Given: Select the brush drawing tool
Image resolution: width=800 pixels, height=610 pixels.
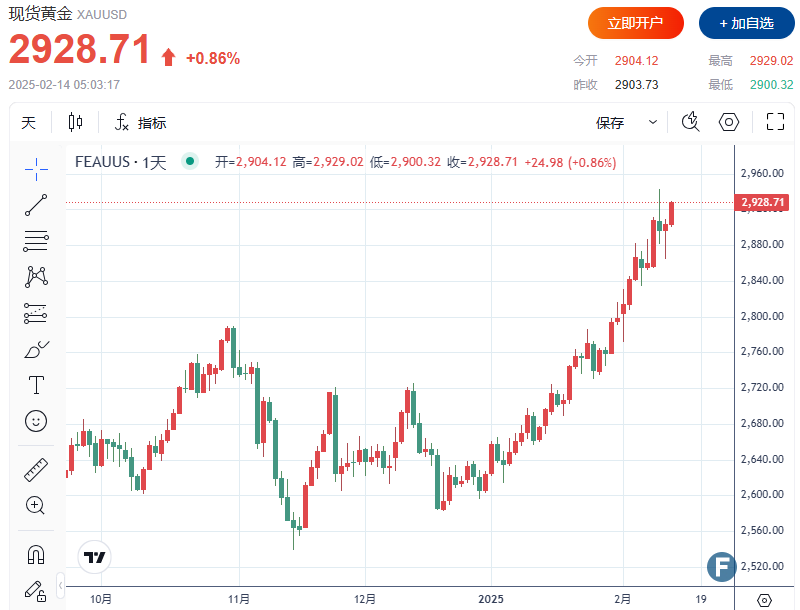Looking at the screenshot, I should tap(36, 349).
